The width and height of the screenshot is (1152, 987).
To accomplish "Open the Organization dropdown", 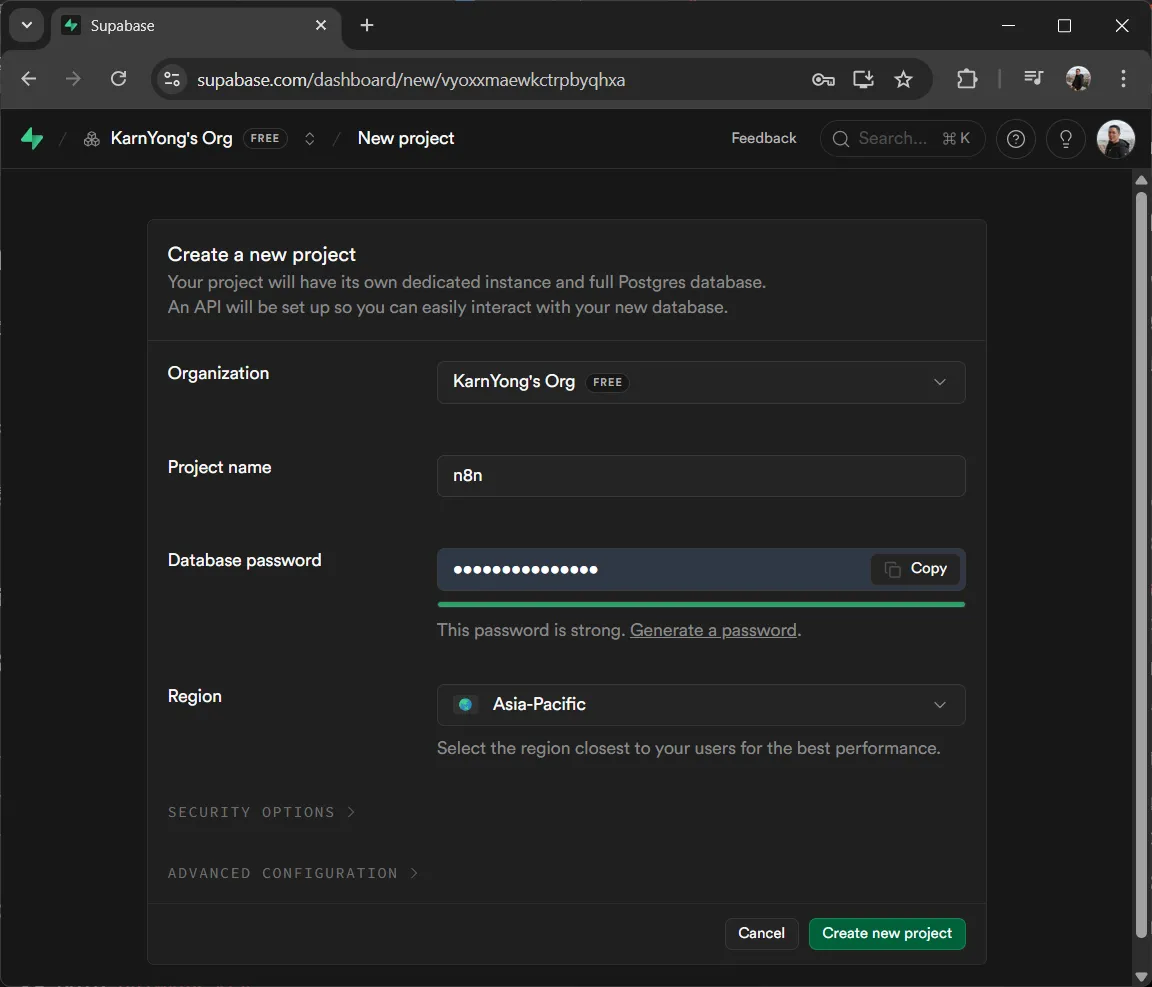I will 700,382.
